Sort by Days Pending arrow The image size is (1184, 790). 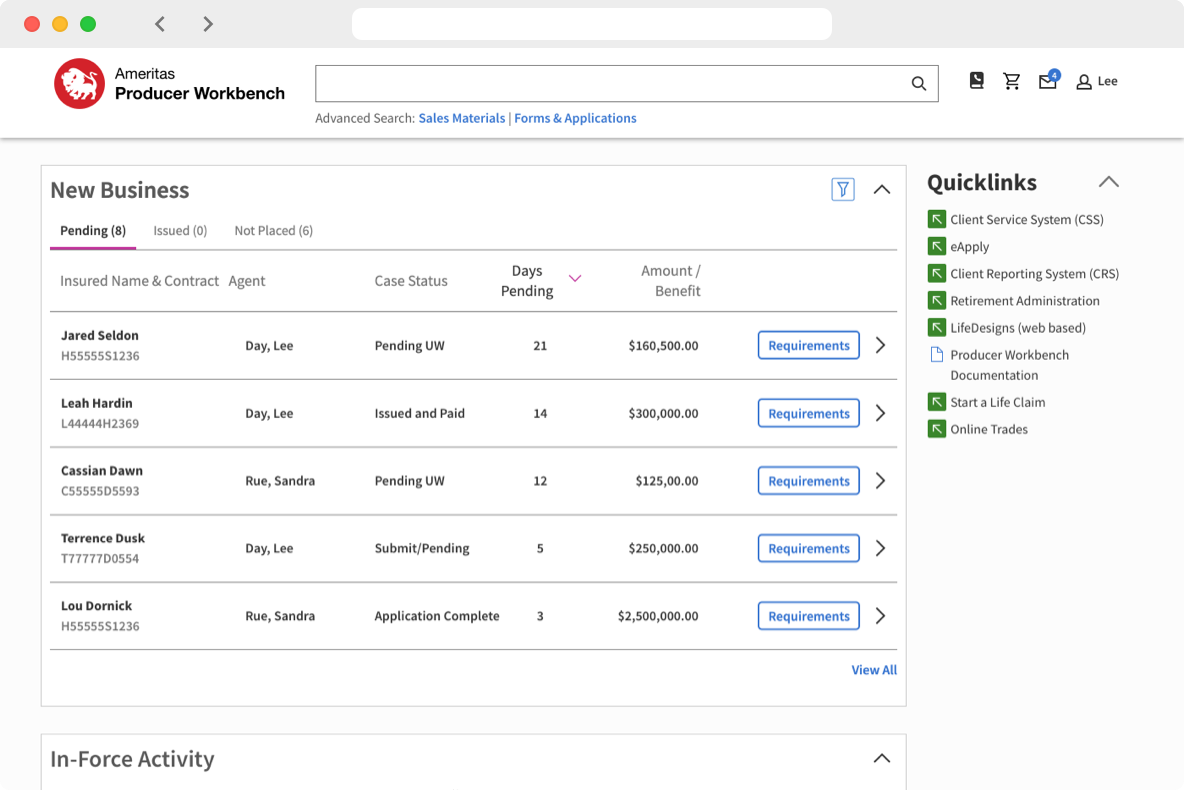(x=575, y=278)
